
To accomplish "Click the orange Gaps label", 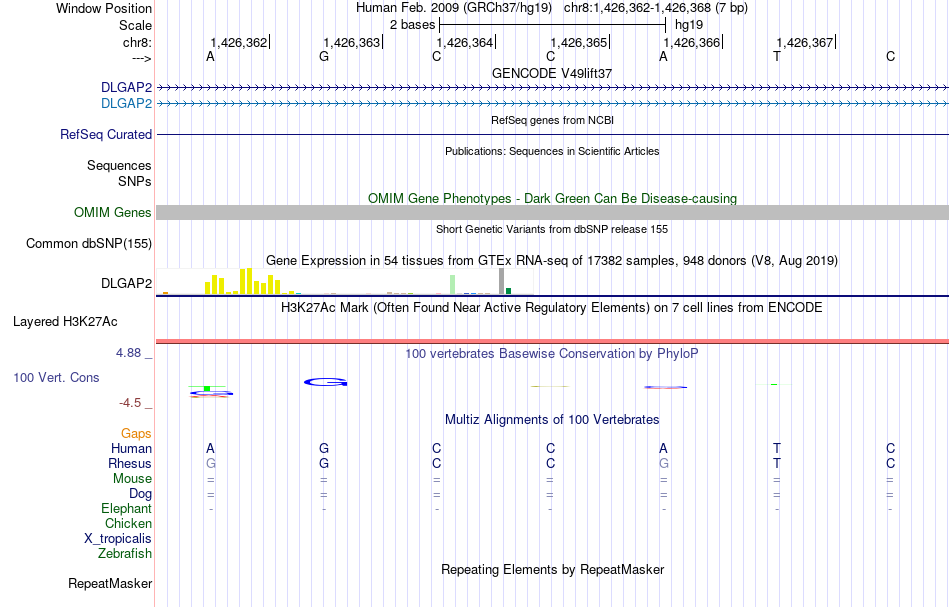I will [136, 433].
